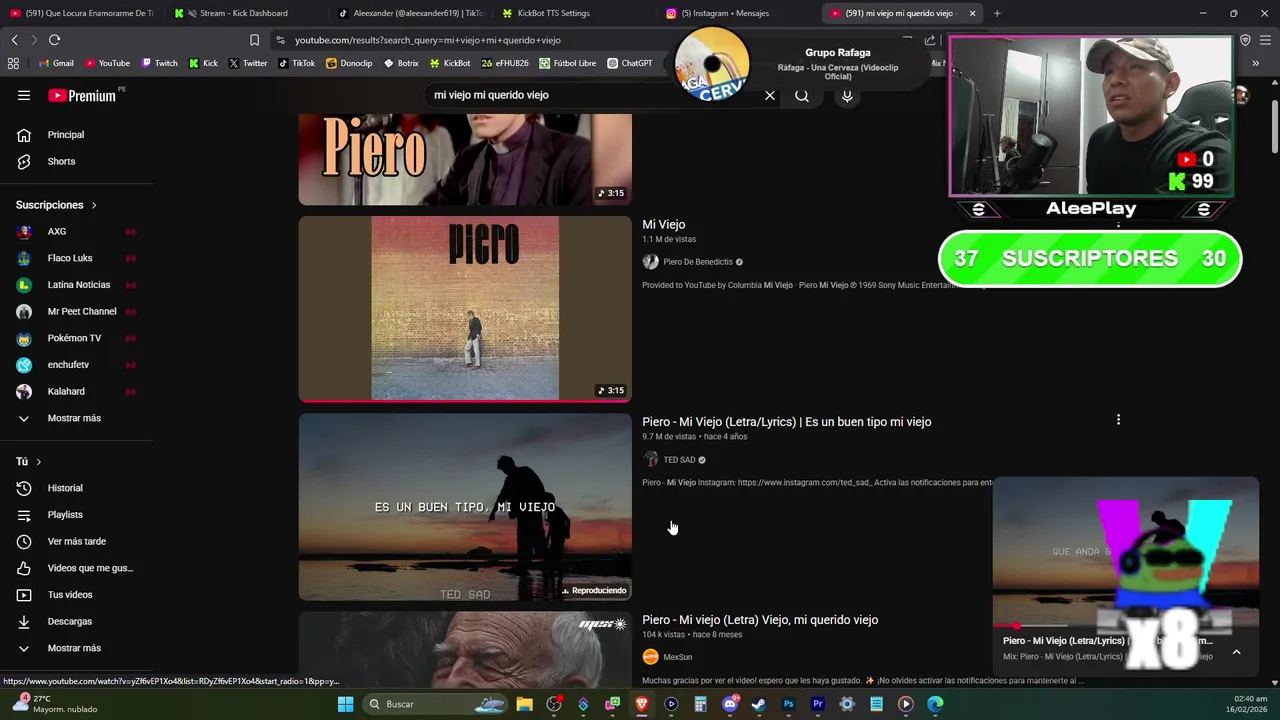Open more options for the TED SAD video

[1118, 420]
